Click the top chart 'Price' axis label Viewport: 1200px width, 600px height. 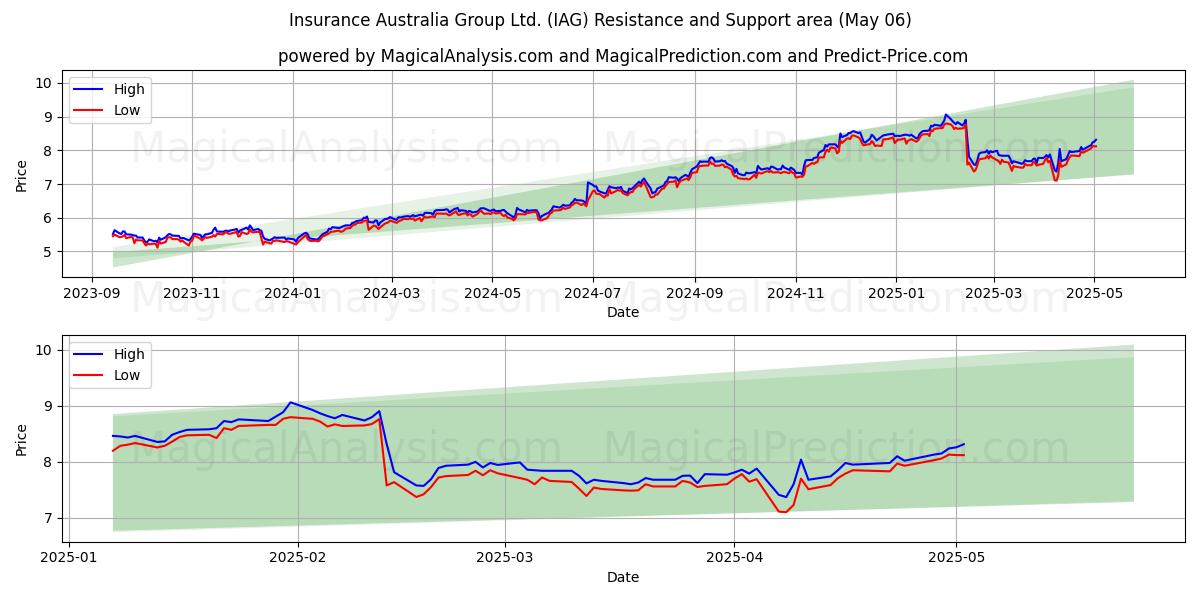(x=22, y=174)
